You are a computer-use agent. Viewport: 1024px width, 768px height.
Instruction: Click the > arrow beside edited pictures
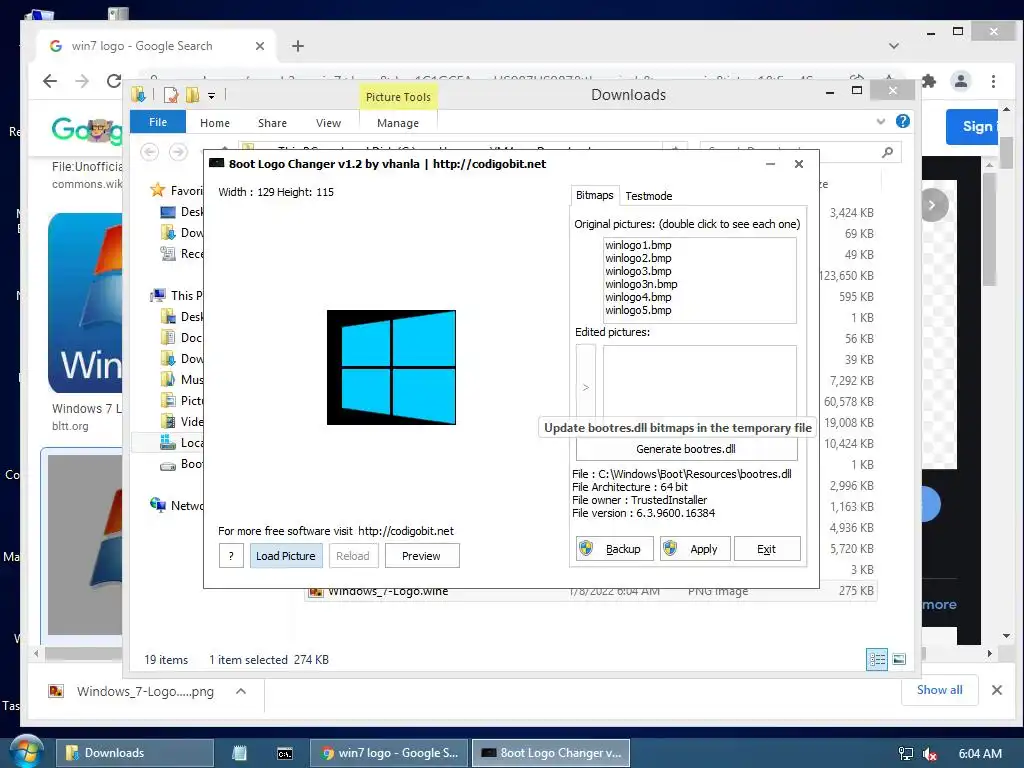[x=586, y=387]
